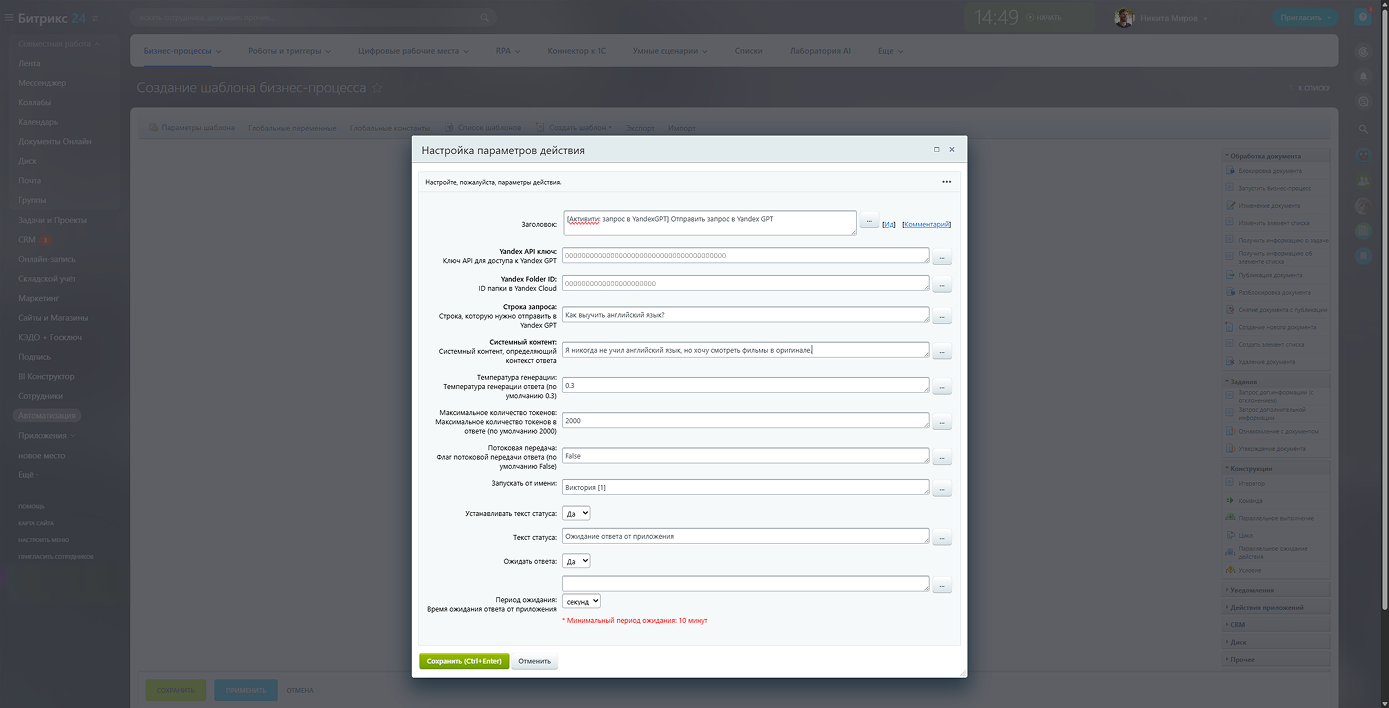Click the search magnifier in right sidebar
Viewport: 1389px width, 708px height.
click(x=1363, y=129)
